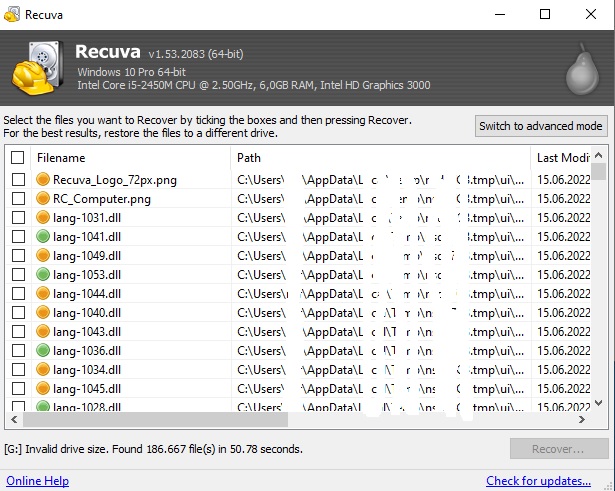Tick checkbox for lang-1044.dll

(18, 293)
